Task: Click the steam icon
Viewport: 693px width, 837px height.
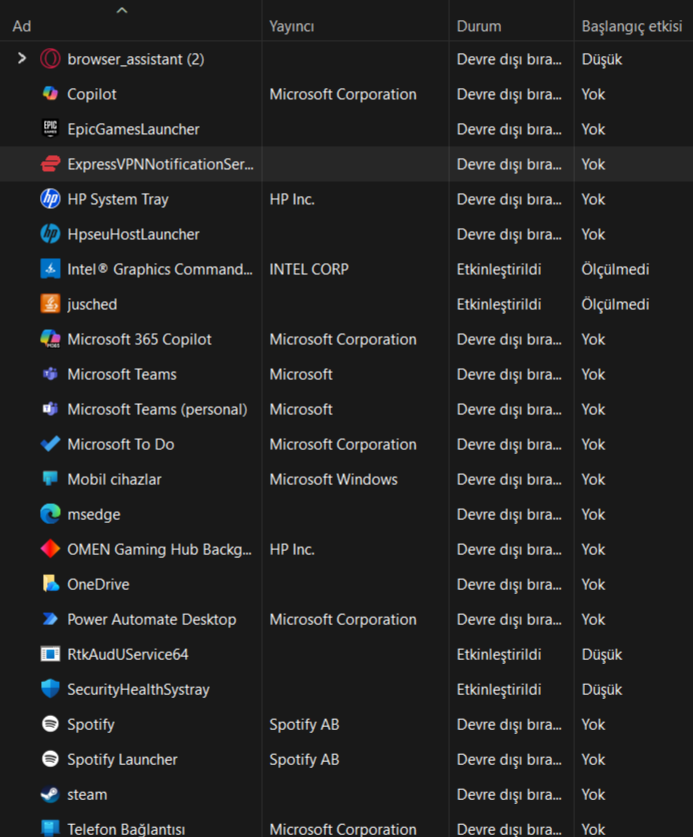Action: 50,794
